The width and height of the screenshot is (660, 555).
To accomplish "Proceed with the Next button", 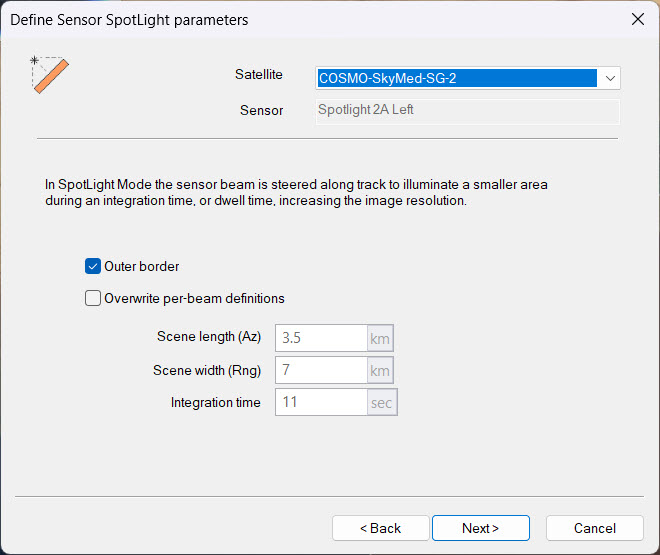I will coord(480,528).
